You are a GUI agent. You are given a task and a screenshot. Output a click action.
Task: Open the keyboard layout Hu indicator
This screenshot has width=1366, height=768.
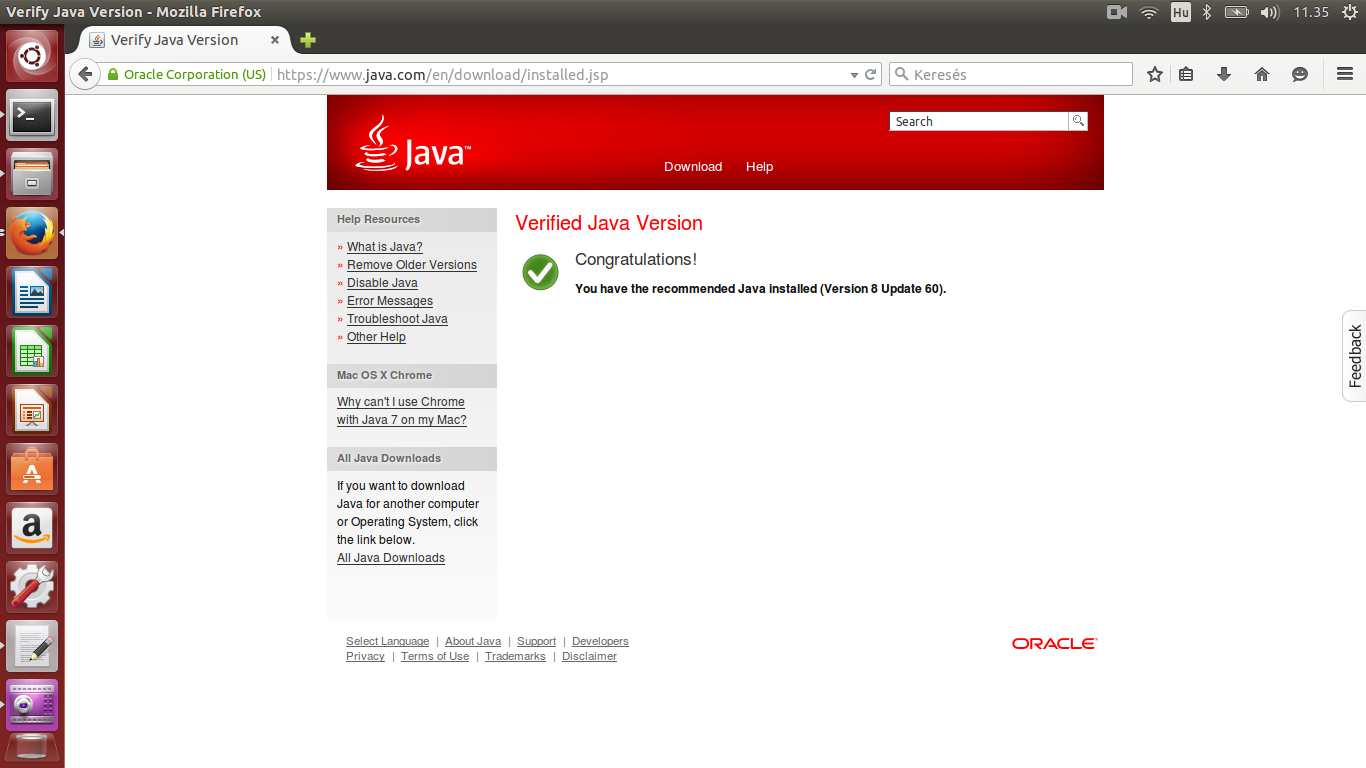1180,12
